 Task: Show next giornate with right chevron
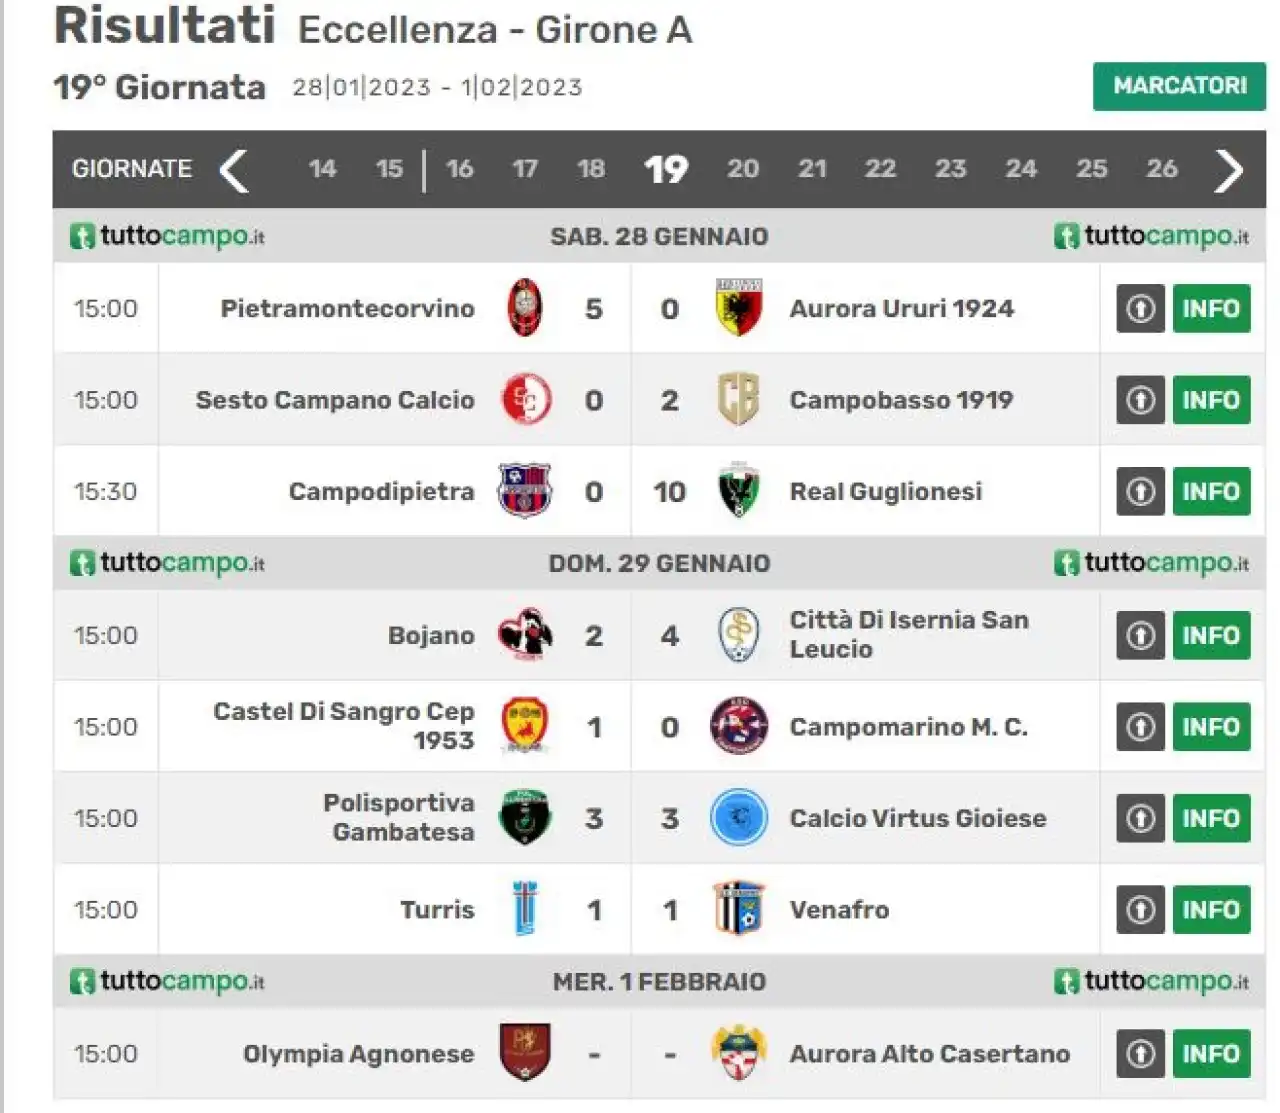[1229, 170]
